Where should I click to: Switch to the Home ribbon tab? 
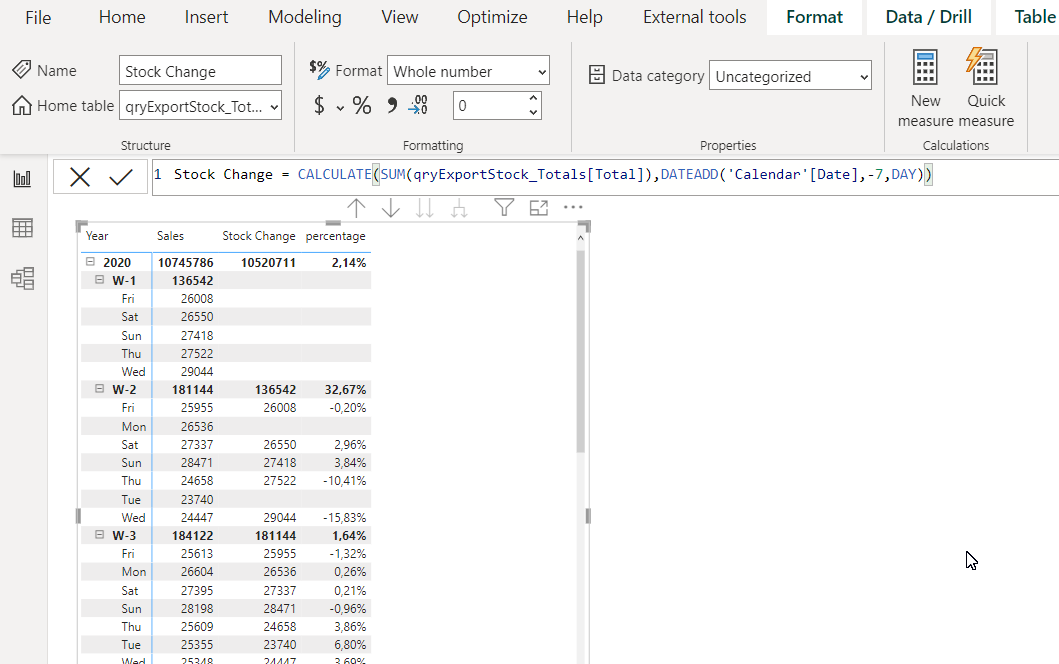tap(122, 17)
